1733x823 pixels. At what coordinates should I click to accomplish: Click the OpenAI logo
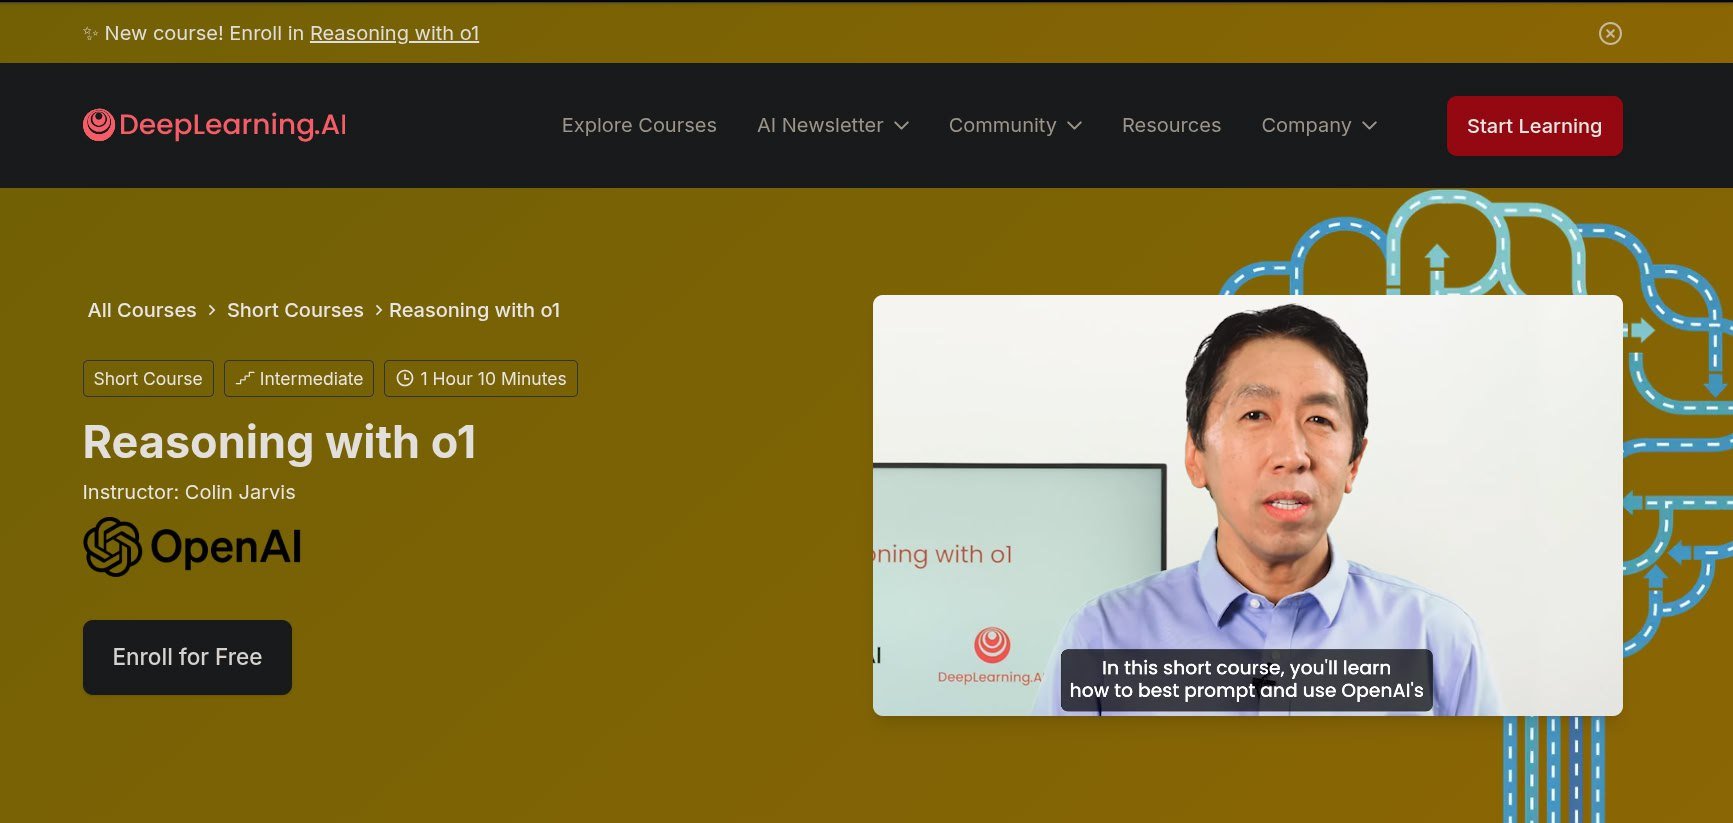(192, 547)
